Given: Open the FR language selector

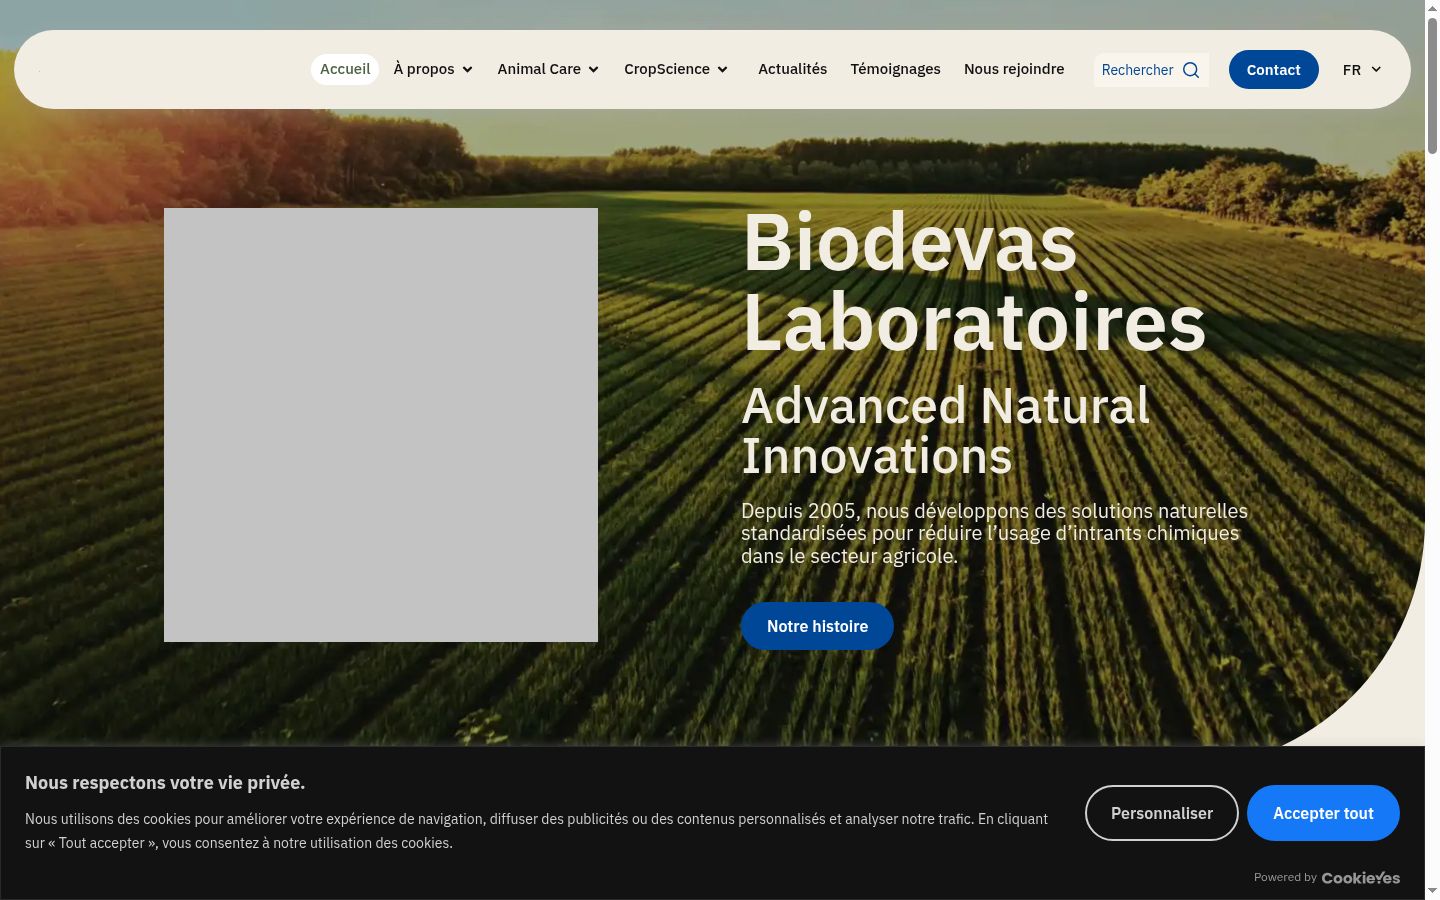Looking at the screenshot, I should click(1362, 70).
